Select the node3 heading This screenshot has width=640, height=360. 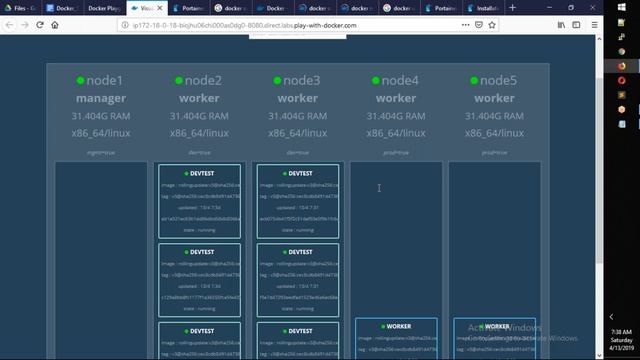(x=302, y=80)
